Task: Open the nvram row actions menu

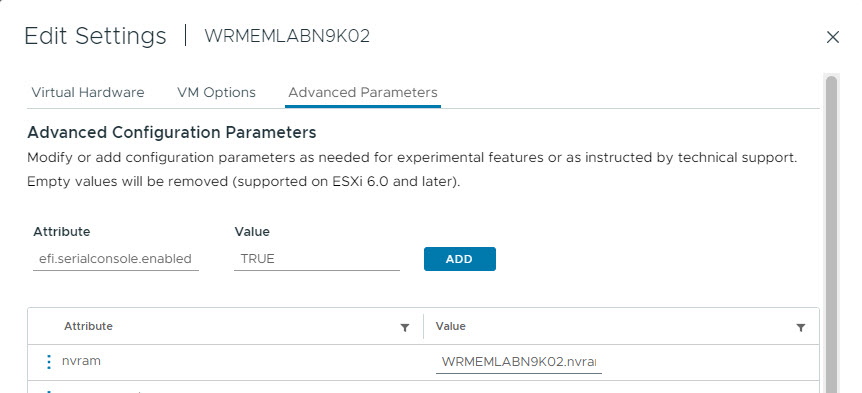Action: (x=48, y=362)
